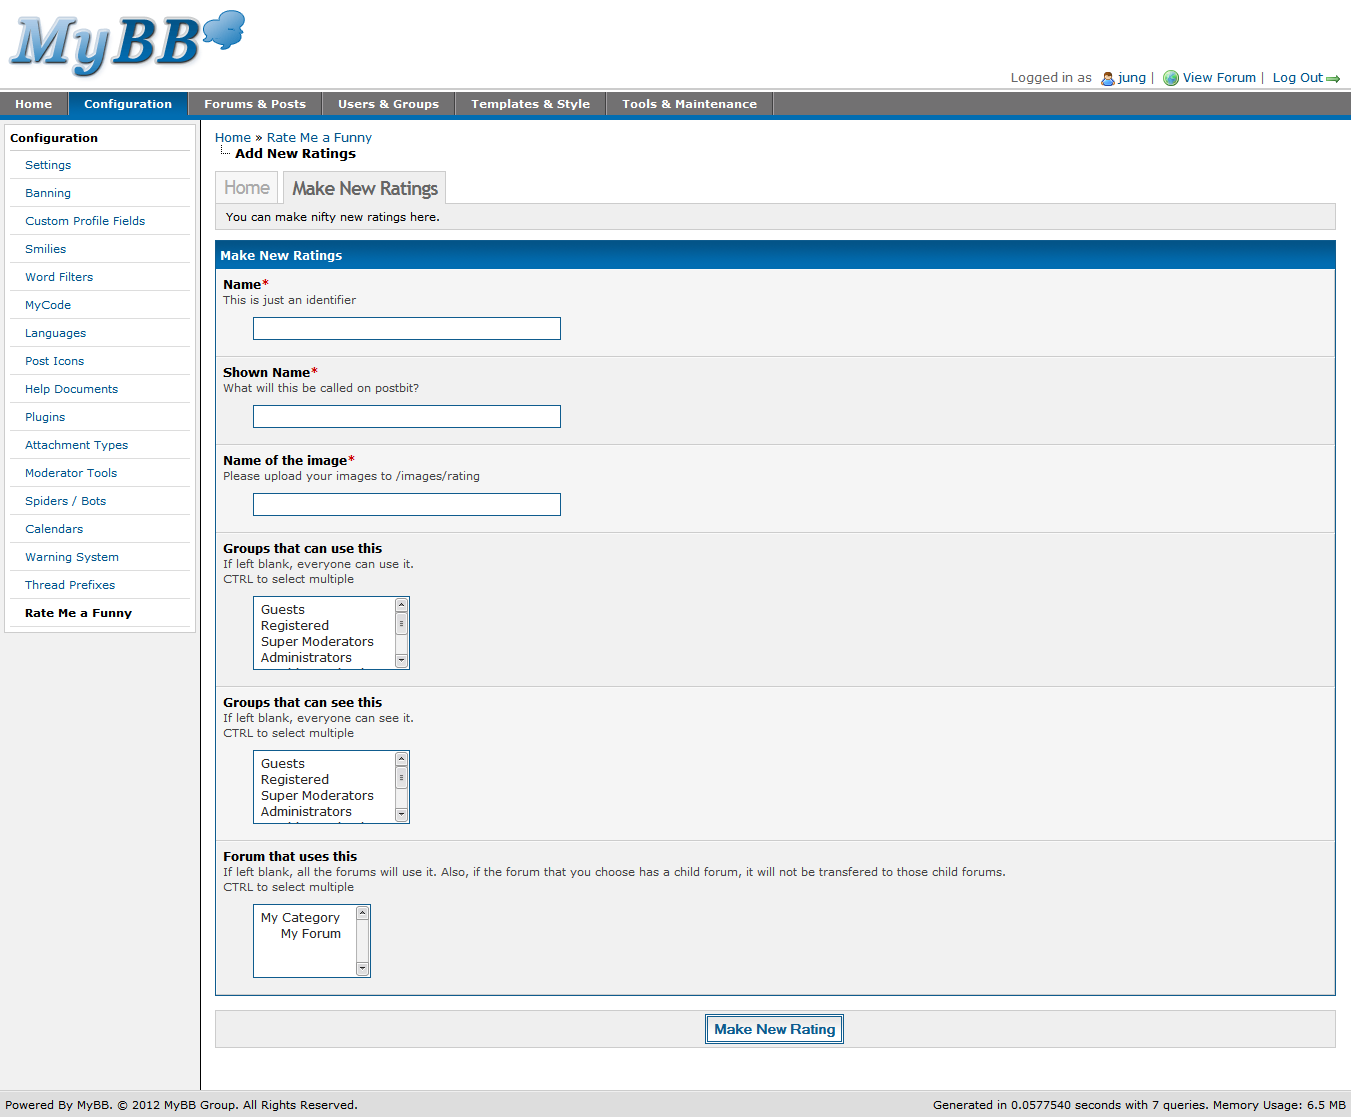Screen dimensions: 1351x1117
Task: Switch to the Home tab
Action: point(247,188)
